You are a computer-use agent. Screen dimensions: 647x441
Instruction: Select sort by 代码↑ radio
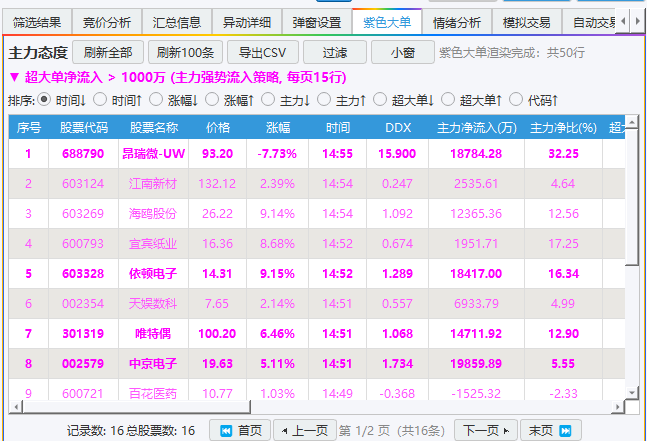coord(516,99)
